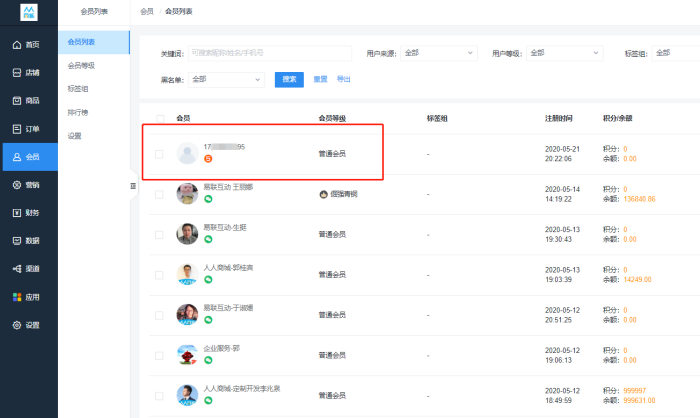
Task: Click balance value 999631.00
Action: 639,401
